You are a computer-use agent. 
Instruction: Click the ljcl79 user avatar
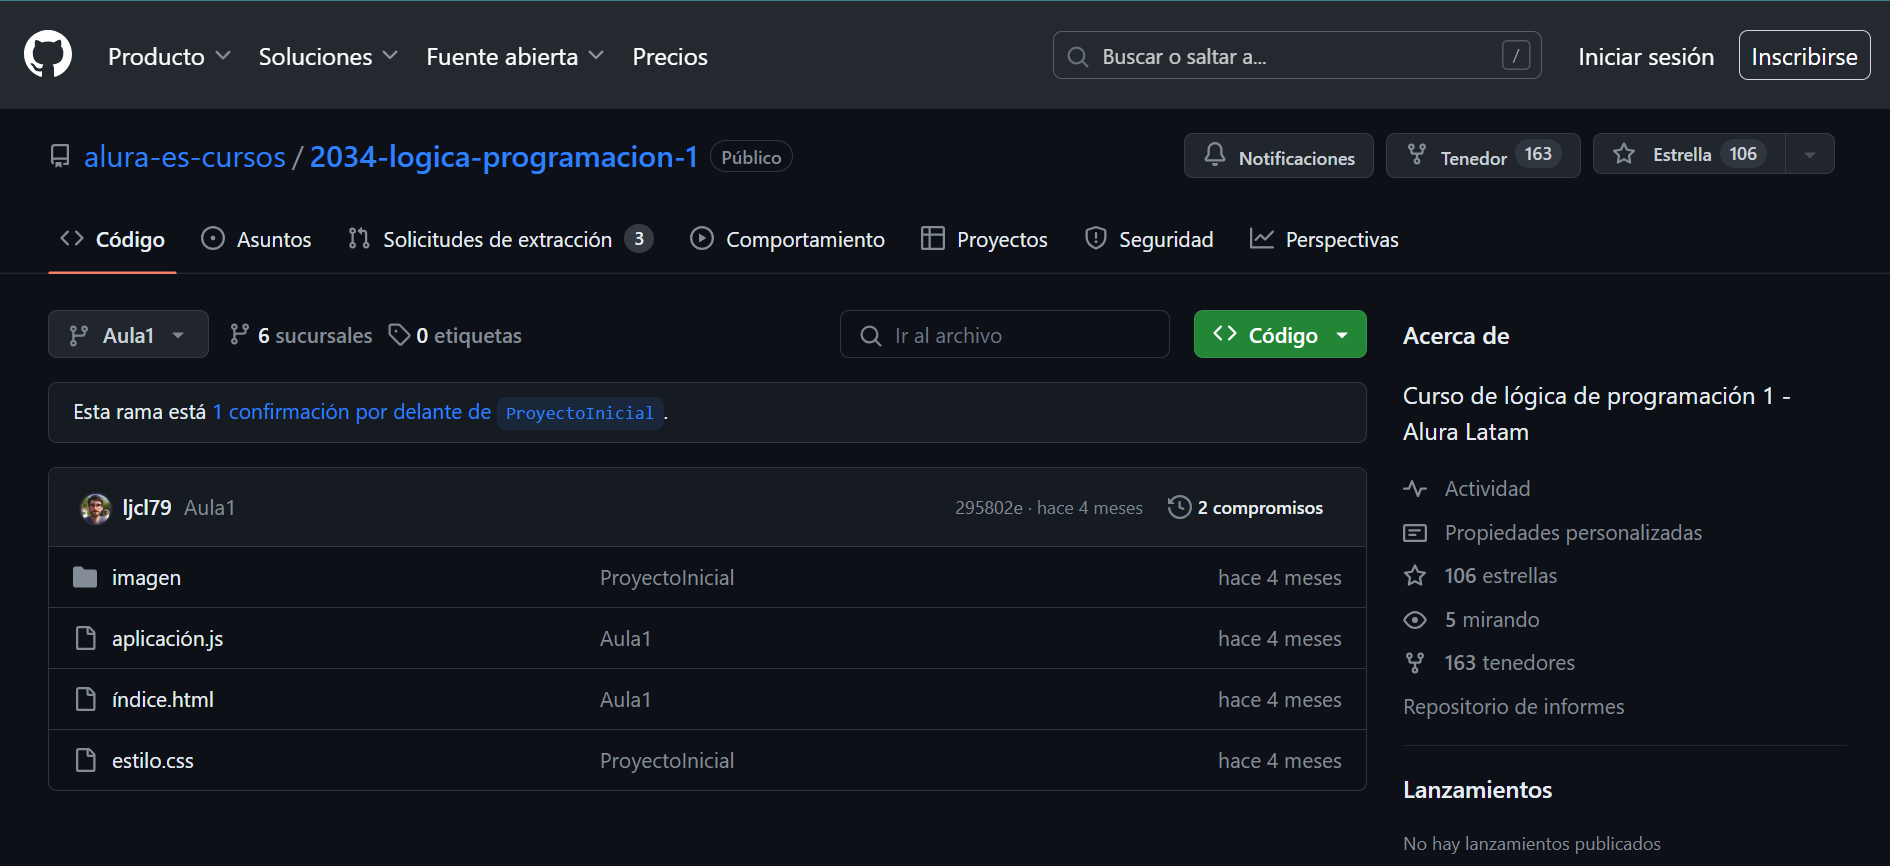point(95,508)
